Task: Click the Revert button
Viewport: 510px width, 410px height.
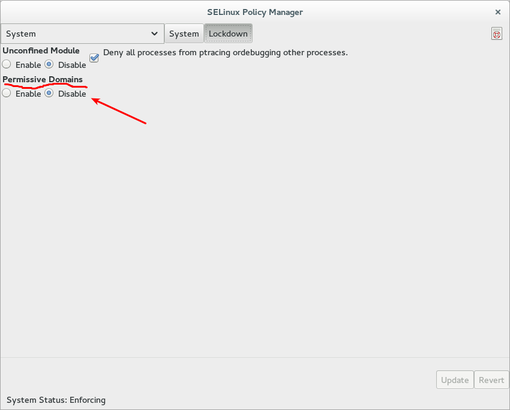Action: click(491, 380)
